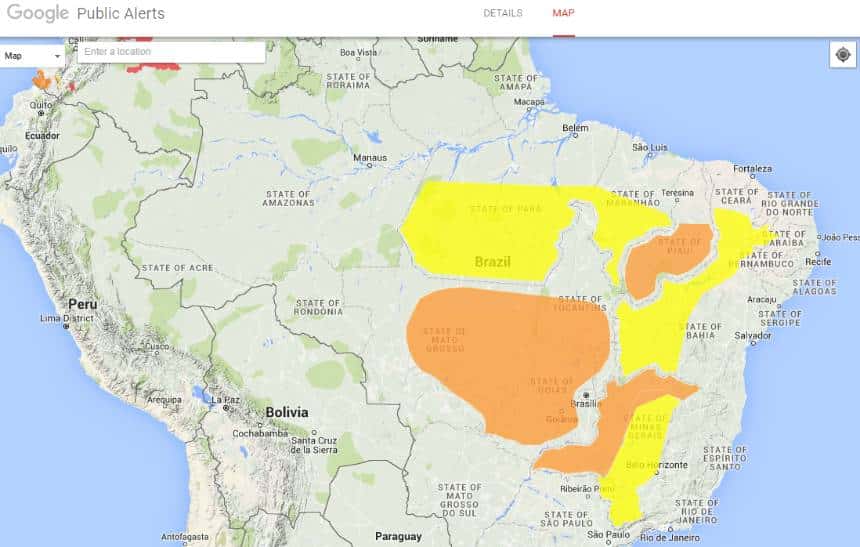The width and height of the screenshot is (860, 547).
Task: Click the São Luís city label
Action: click(649, 147)
